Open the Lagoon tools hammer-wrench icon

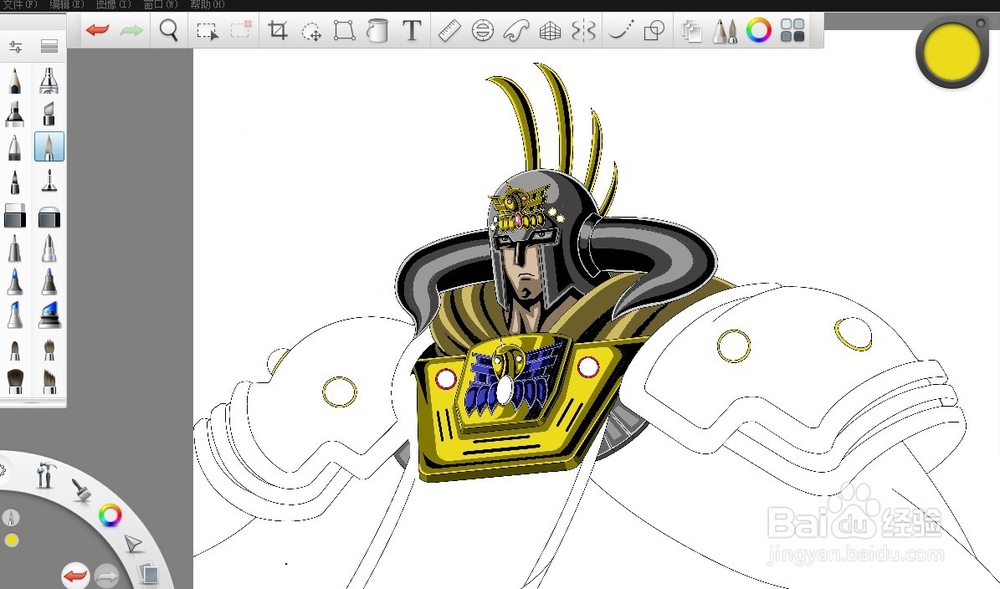click(45, 474)
